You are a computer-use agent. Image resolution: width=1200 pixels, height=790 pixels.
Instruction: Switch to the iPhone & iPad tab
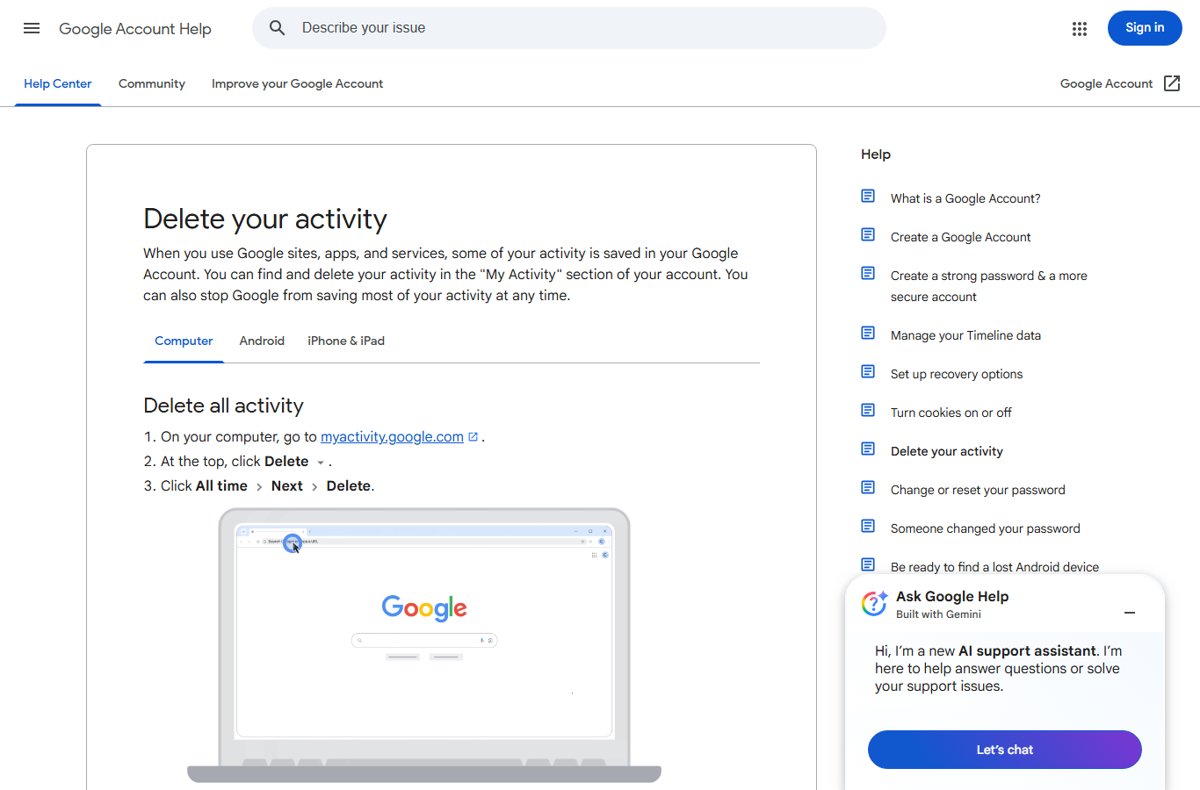click(346, 341)
